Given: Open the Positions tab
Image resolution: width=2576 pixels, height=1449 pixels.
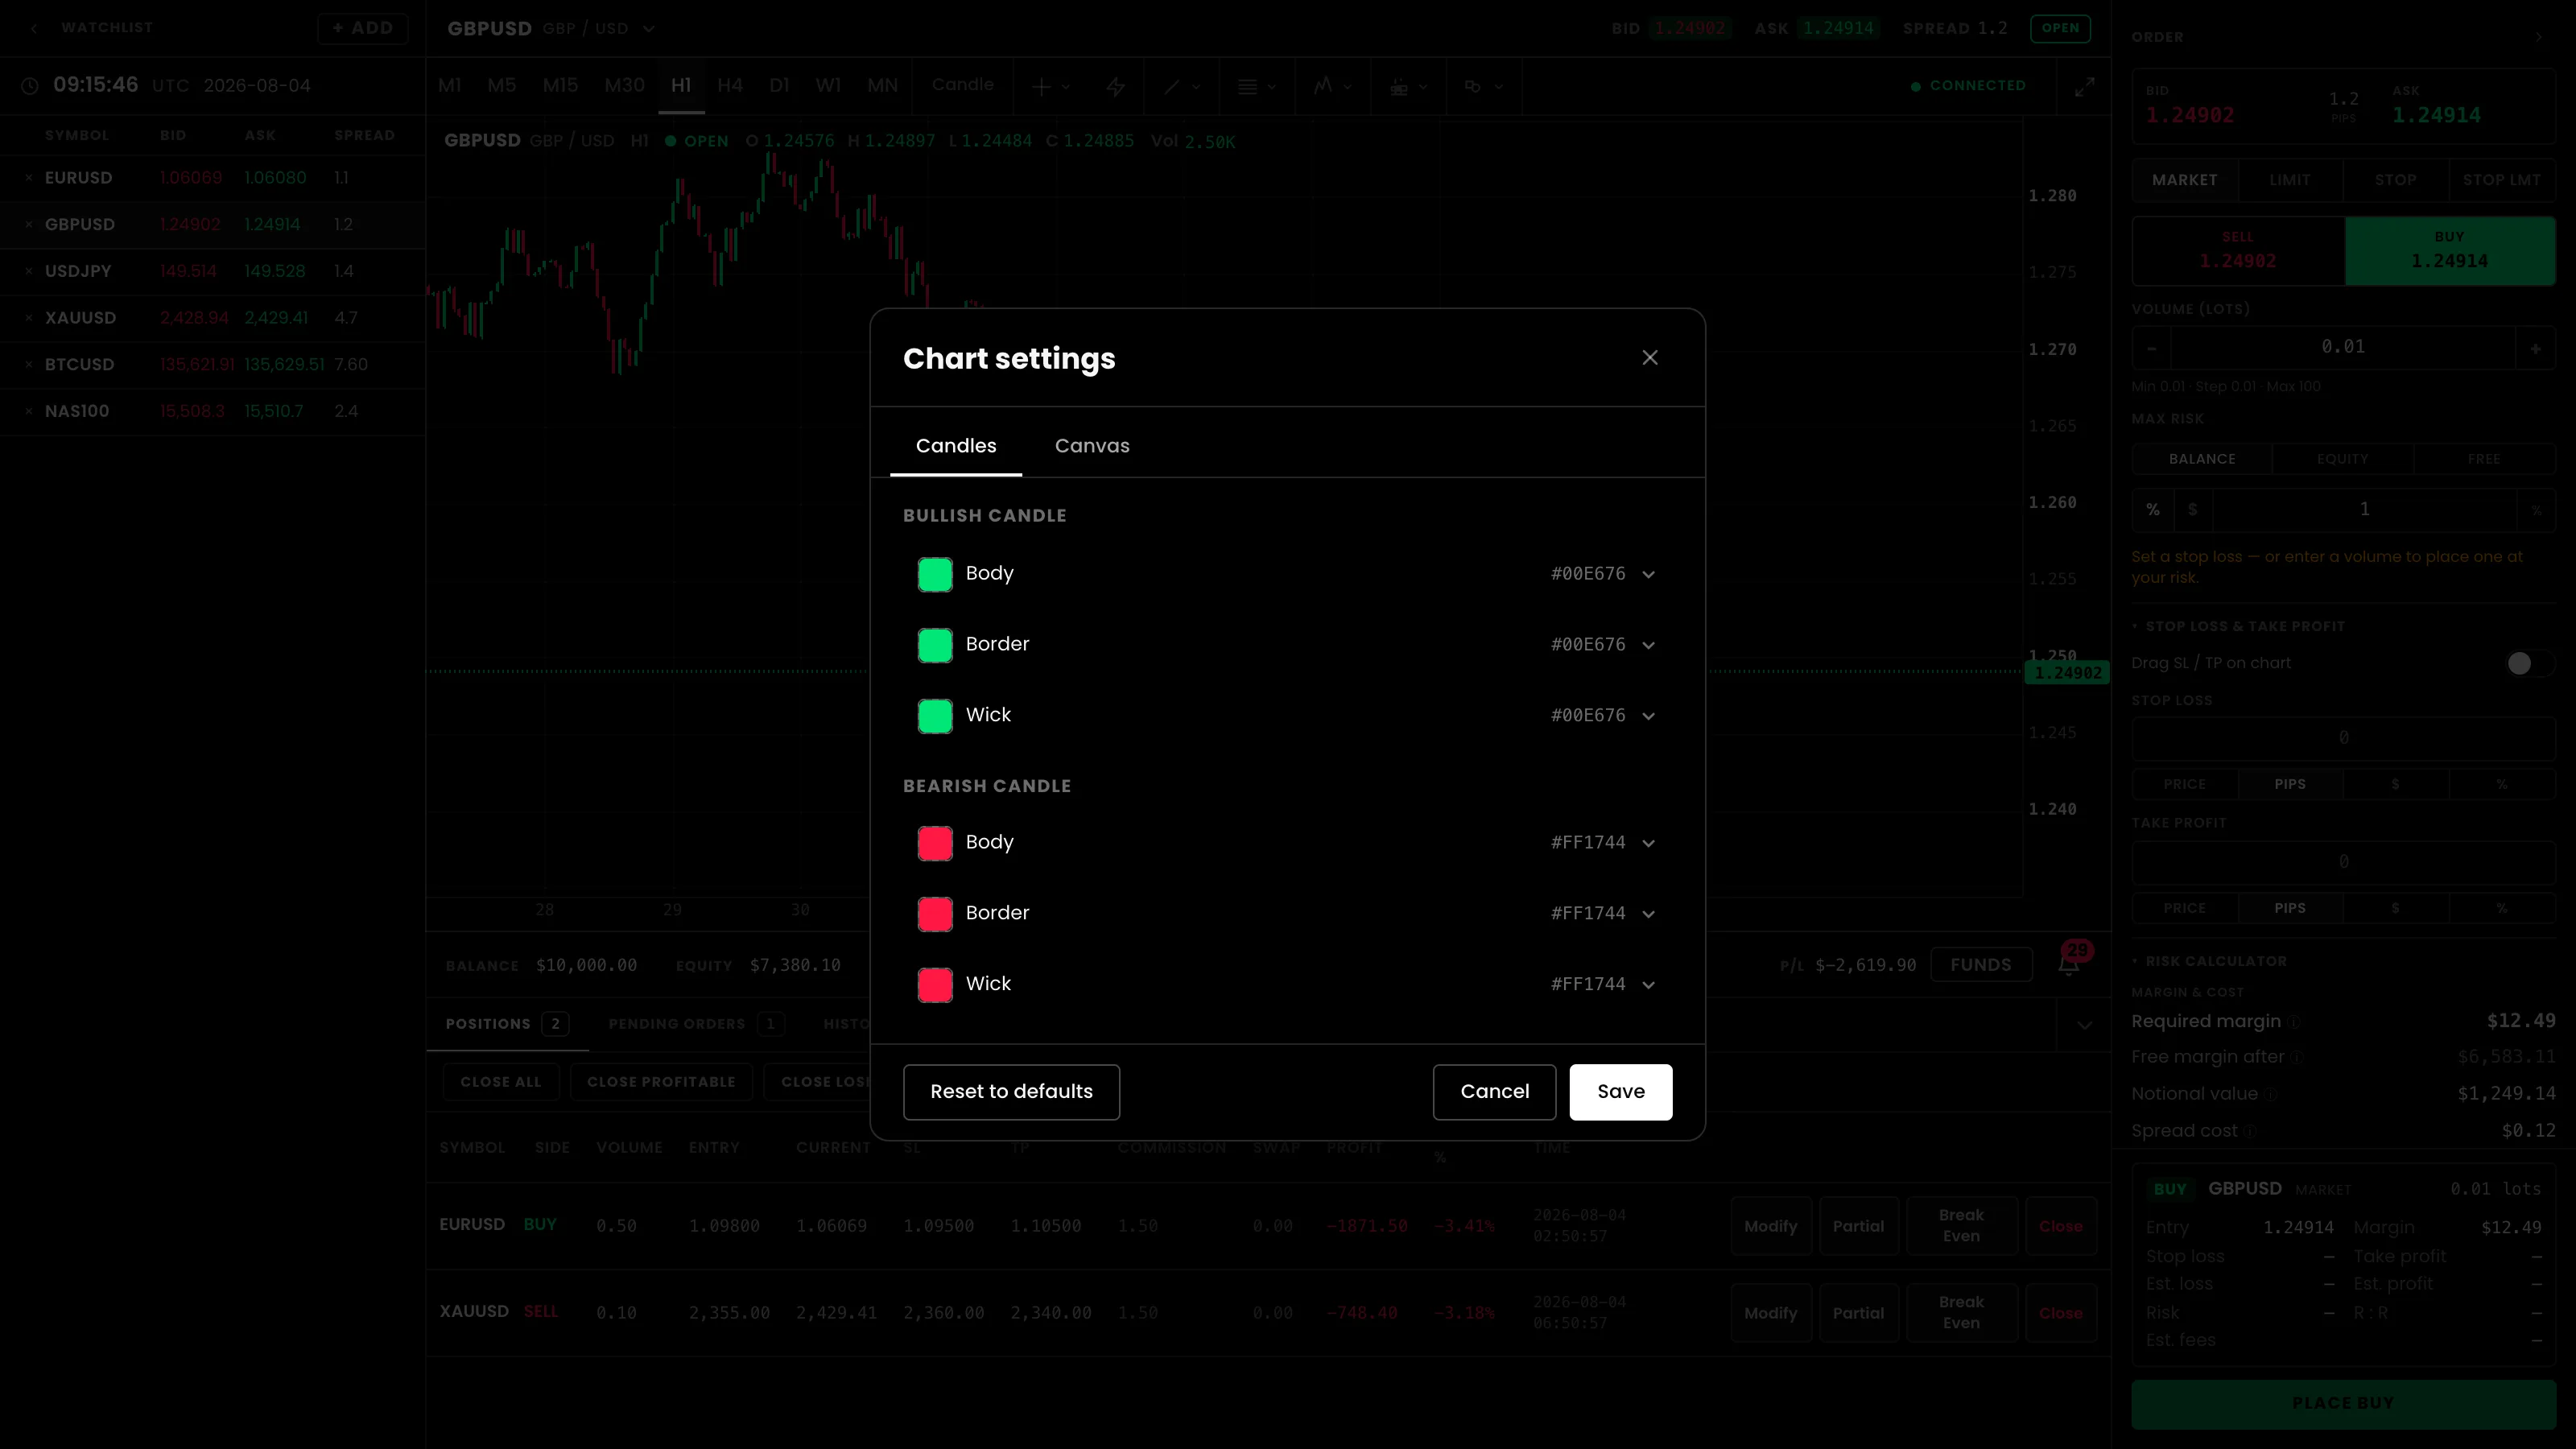Looking at the screenshot, I should click(507, 1024).
